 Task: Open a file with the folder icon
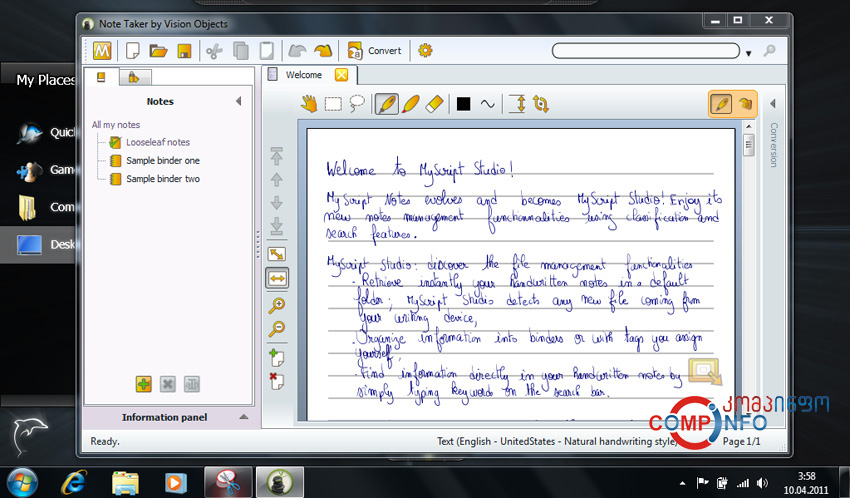[158, 51]
